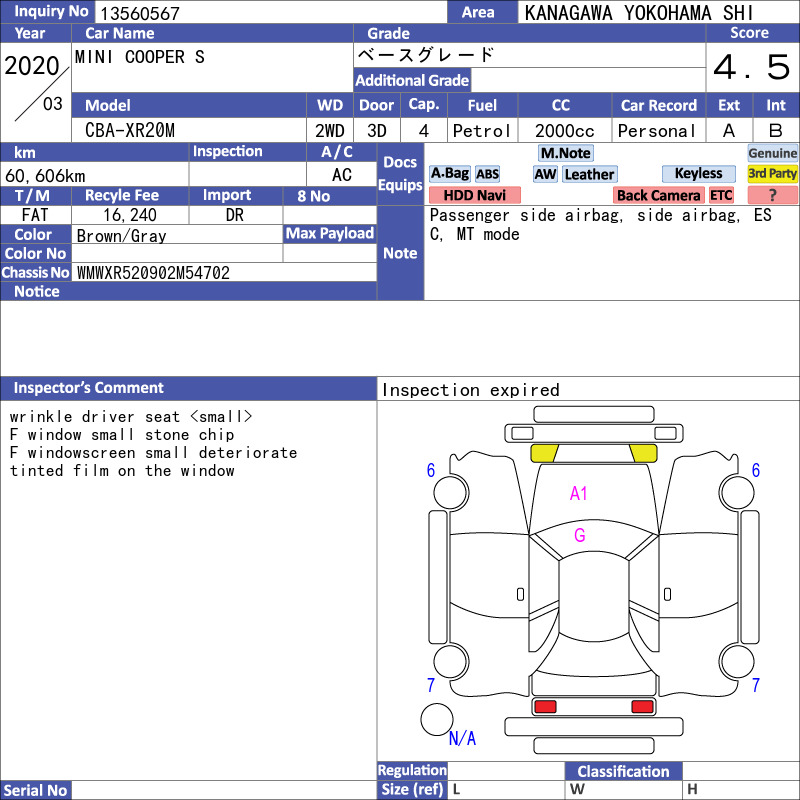The height and width of the screenshot is (800, 800).
Task: Click the M.Note docs badge
Action: 565,153
